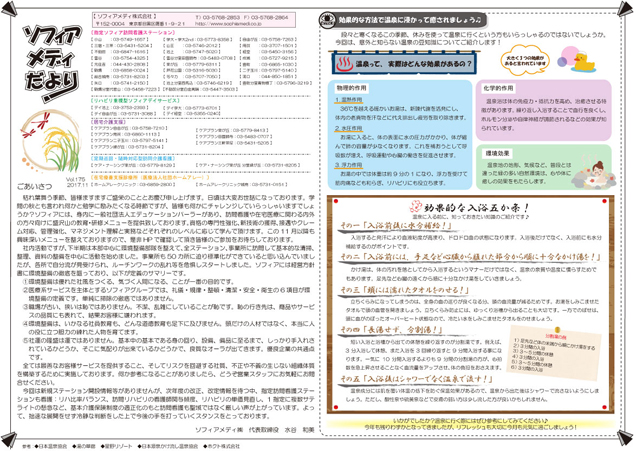Click the その五 シャワーでなく温泉で流す heading
Viewport: 636px width, 451px height.
pyautogui.click(x=416, y=379)
